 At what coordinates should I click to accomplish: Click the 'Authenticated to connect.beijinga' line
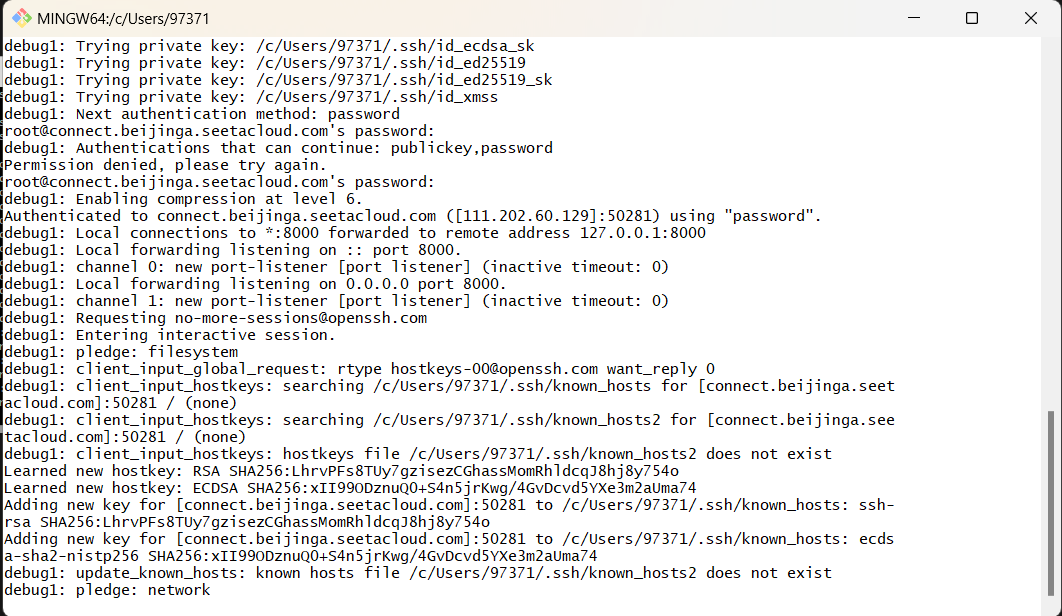(412, 216)
